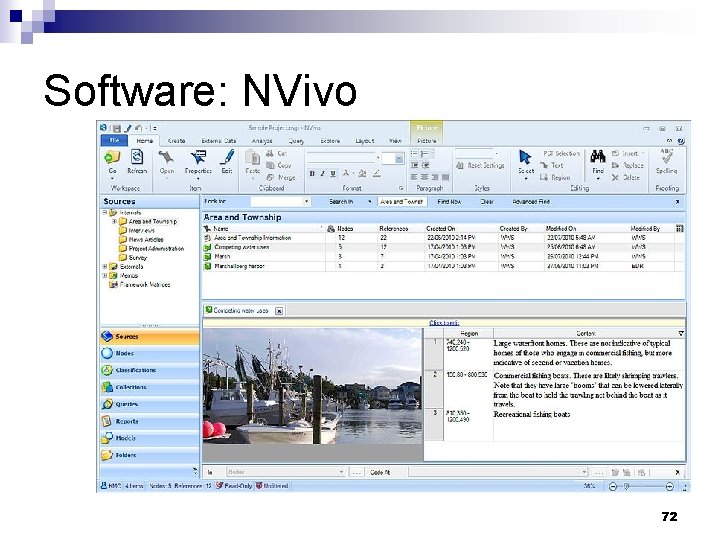The height and width of the screenshot is (540, 720).
Task: Click the PDF Selection option
Action: [x=561, y=153]
